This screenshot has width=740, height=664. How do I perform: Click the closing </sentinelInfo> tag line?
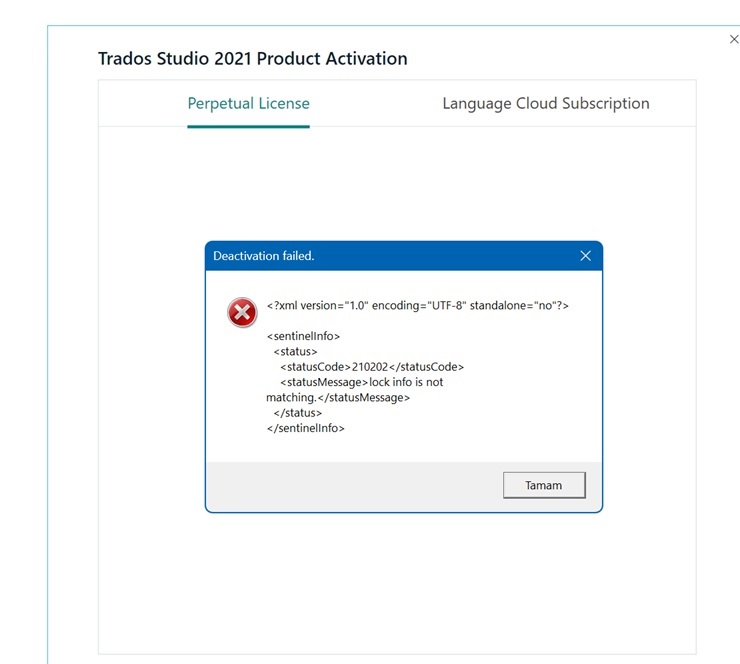[305, 428]
